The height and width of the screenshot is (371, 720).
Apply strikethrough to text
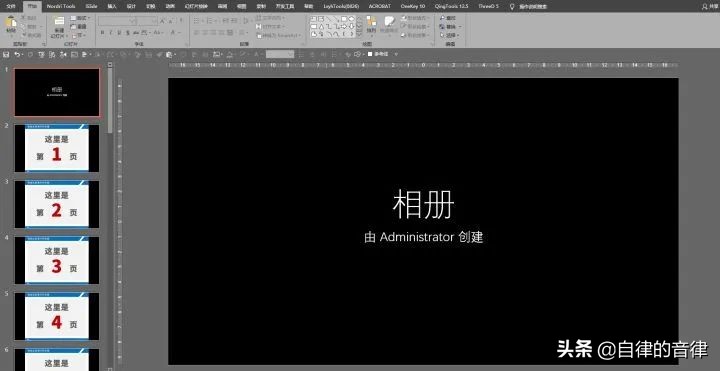coord(136,33)
